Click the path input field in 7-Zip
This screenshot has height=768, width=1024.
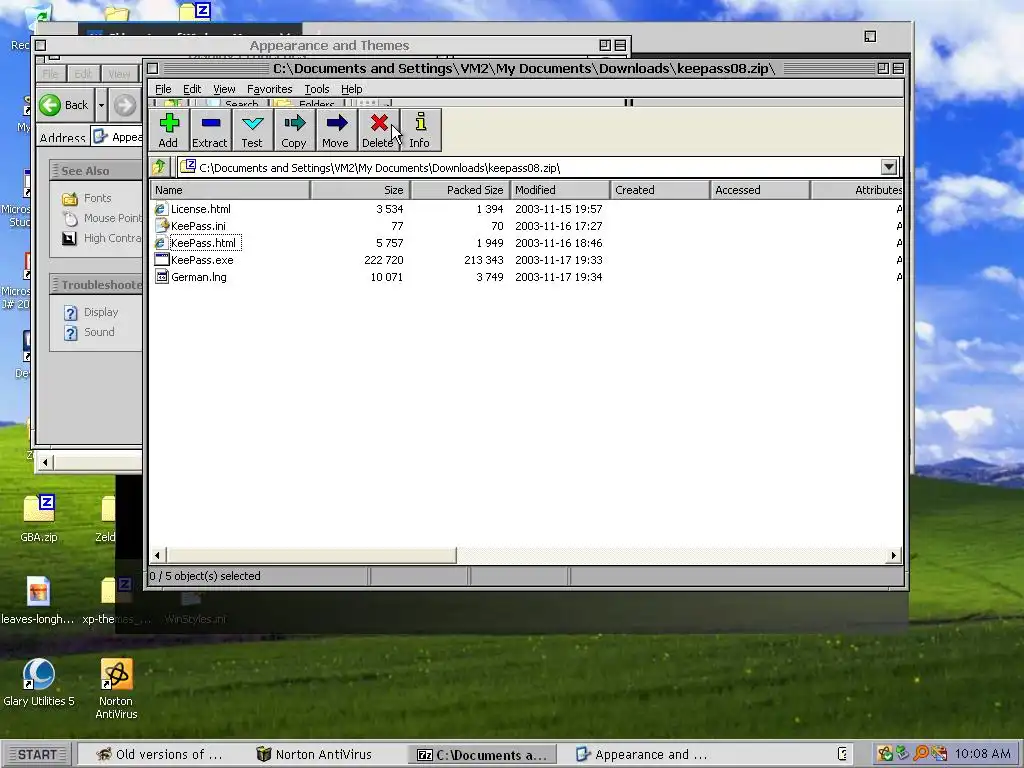529,167
